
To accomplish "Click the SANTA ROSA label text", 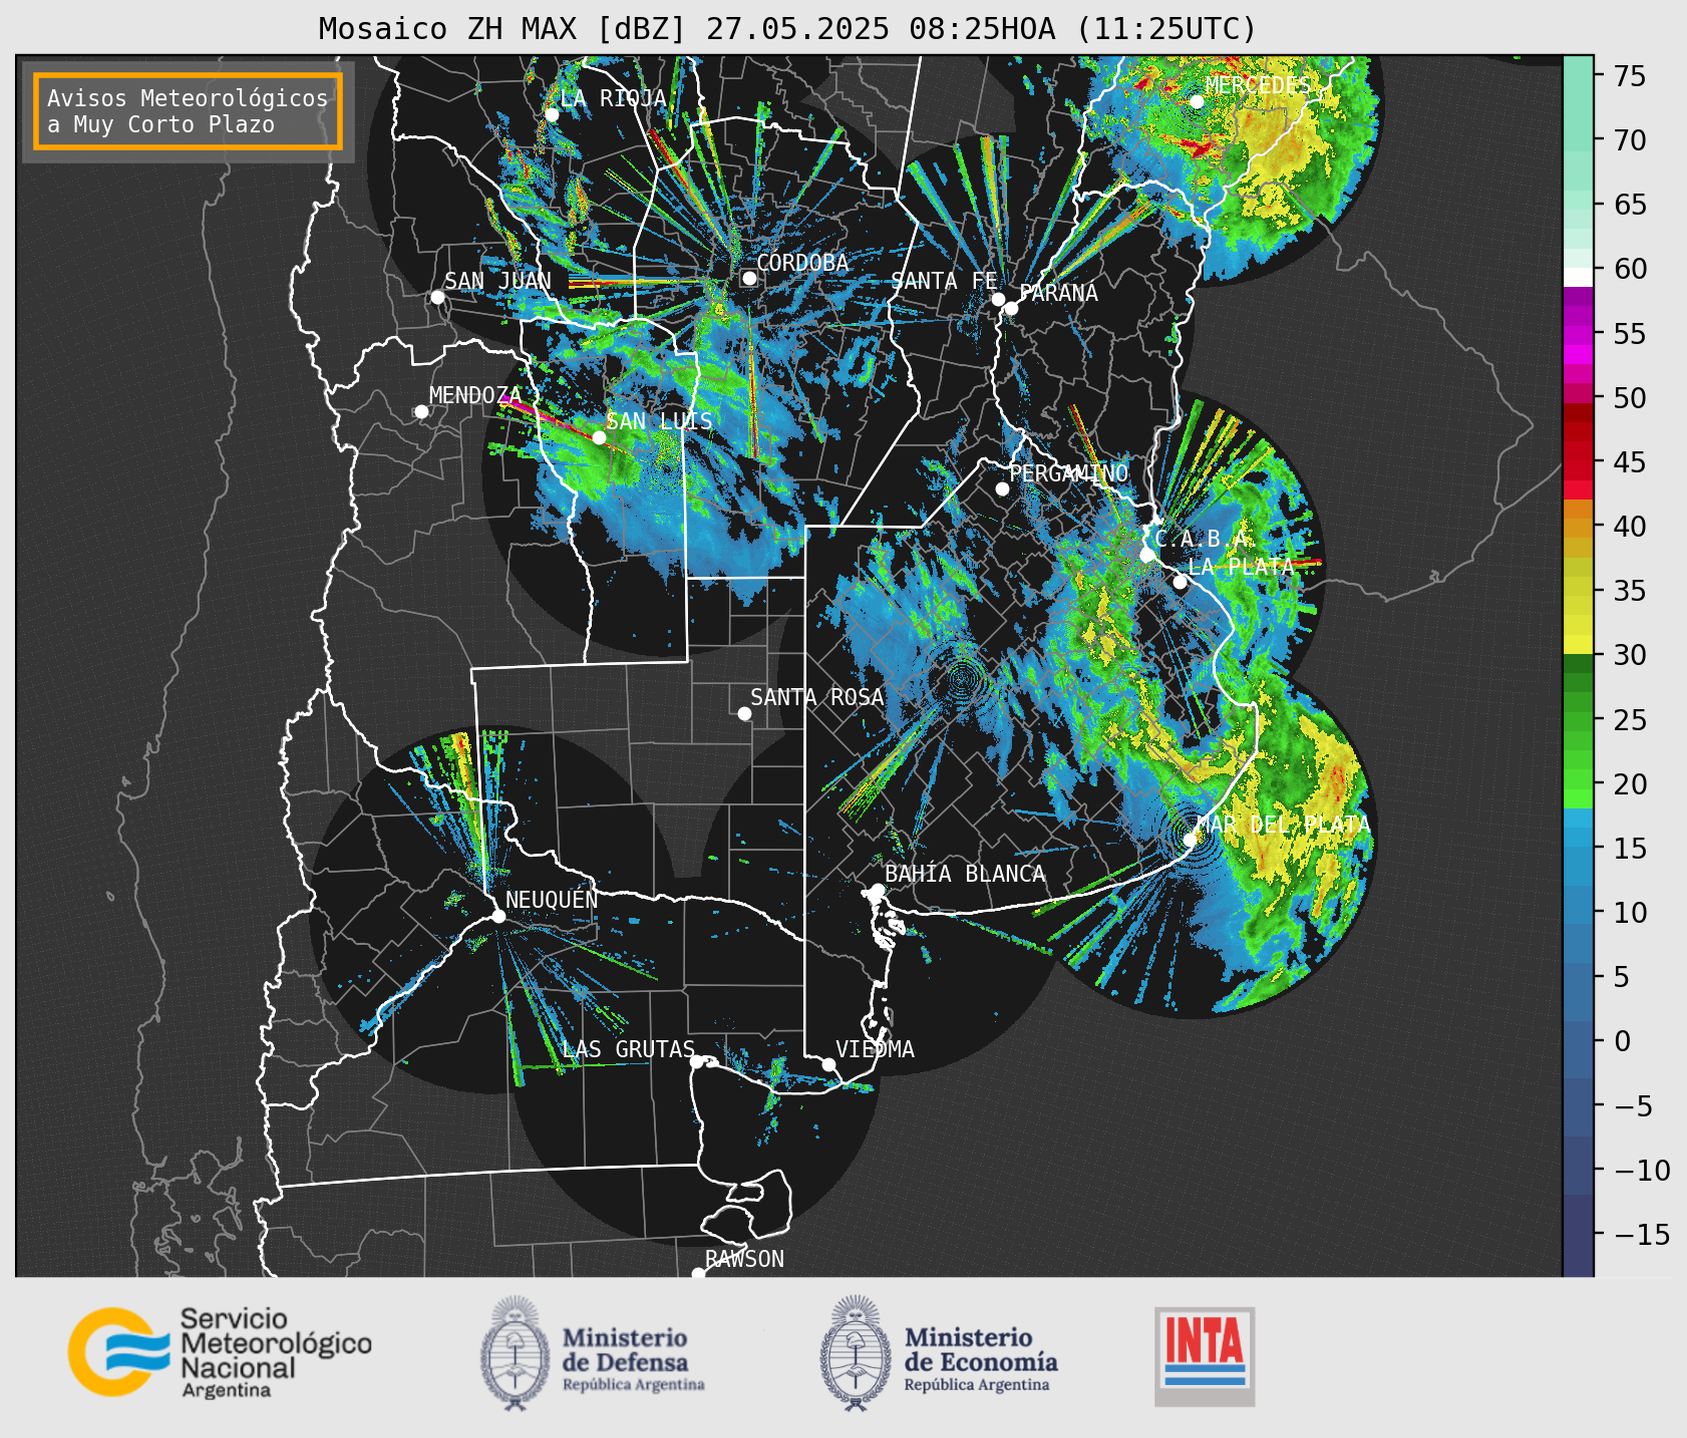I will point(817,697).
